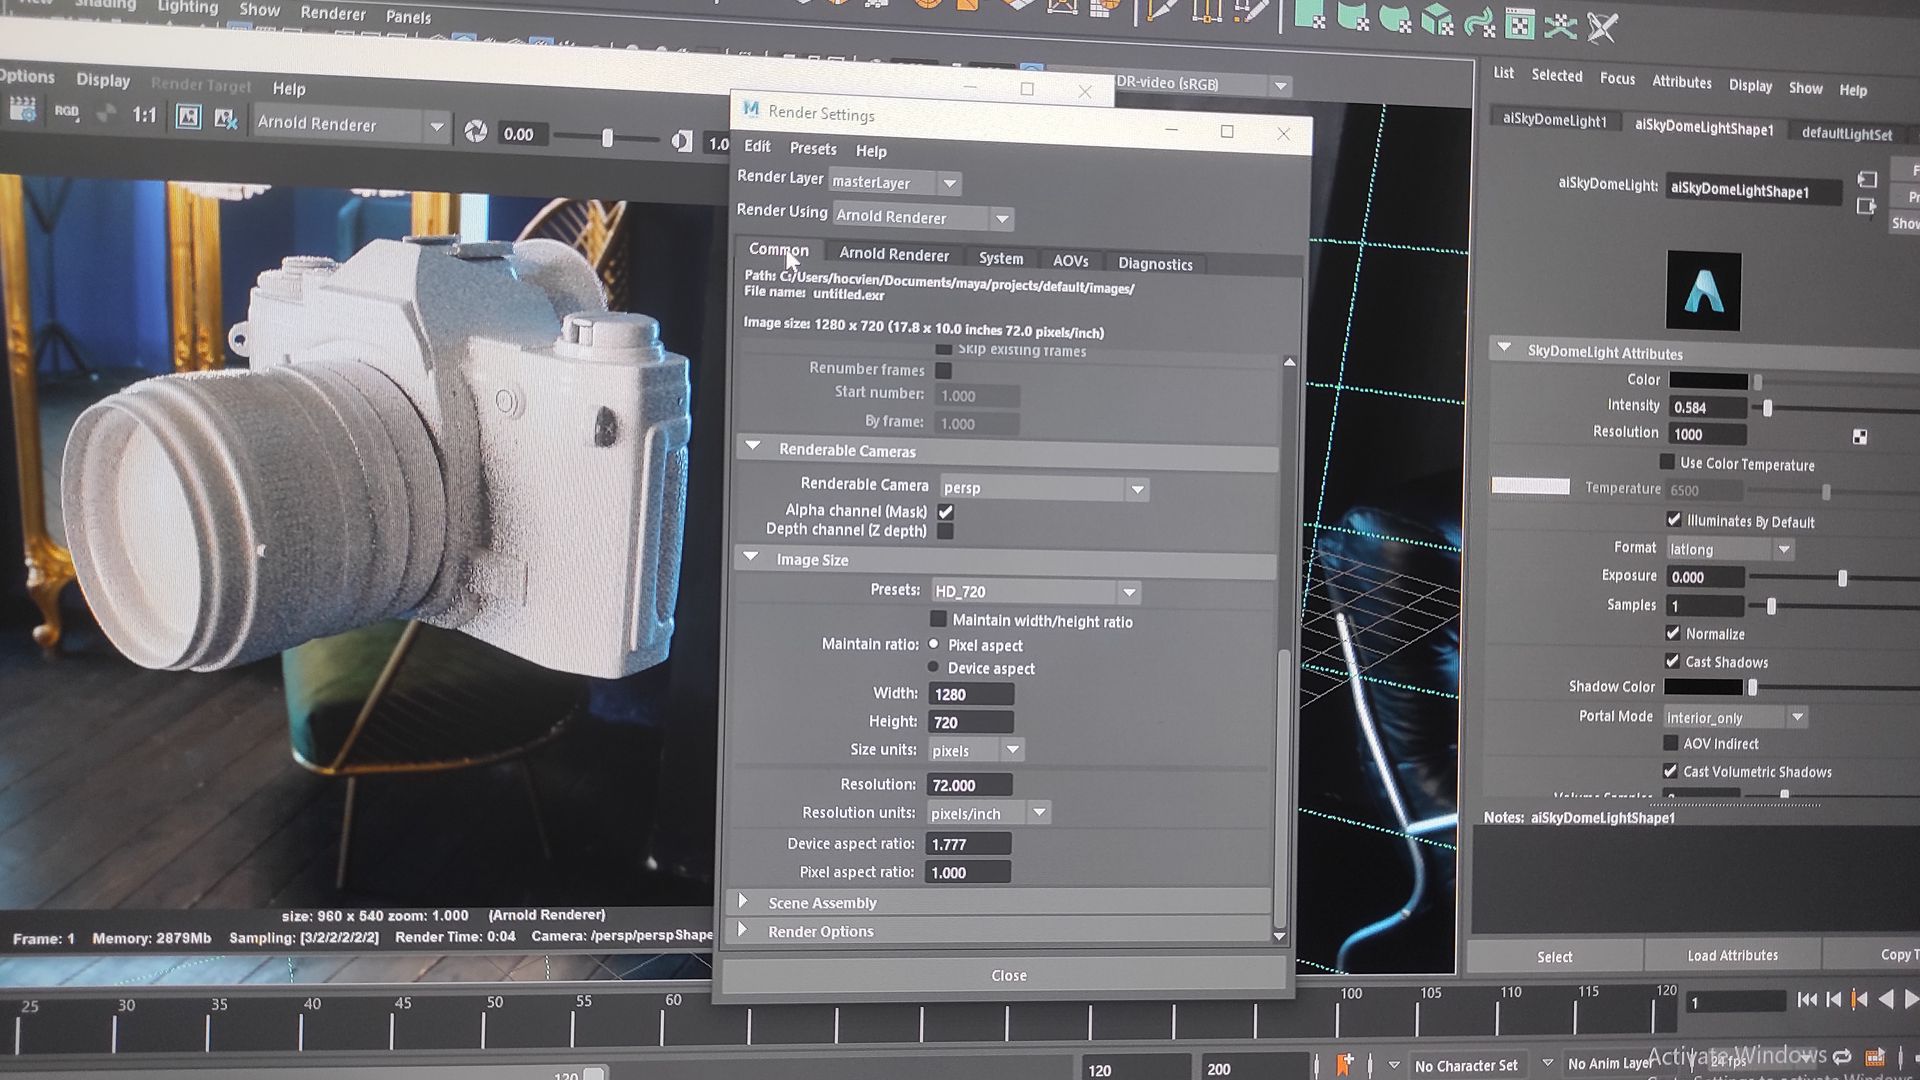Image resolution: width=1920 pixels, height=1080 pixels.
Task: Play animation backwards
Action: point(1886,999)
